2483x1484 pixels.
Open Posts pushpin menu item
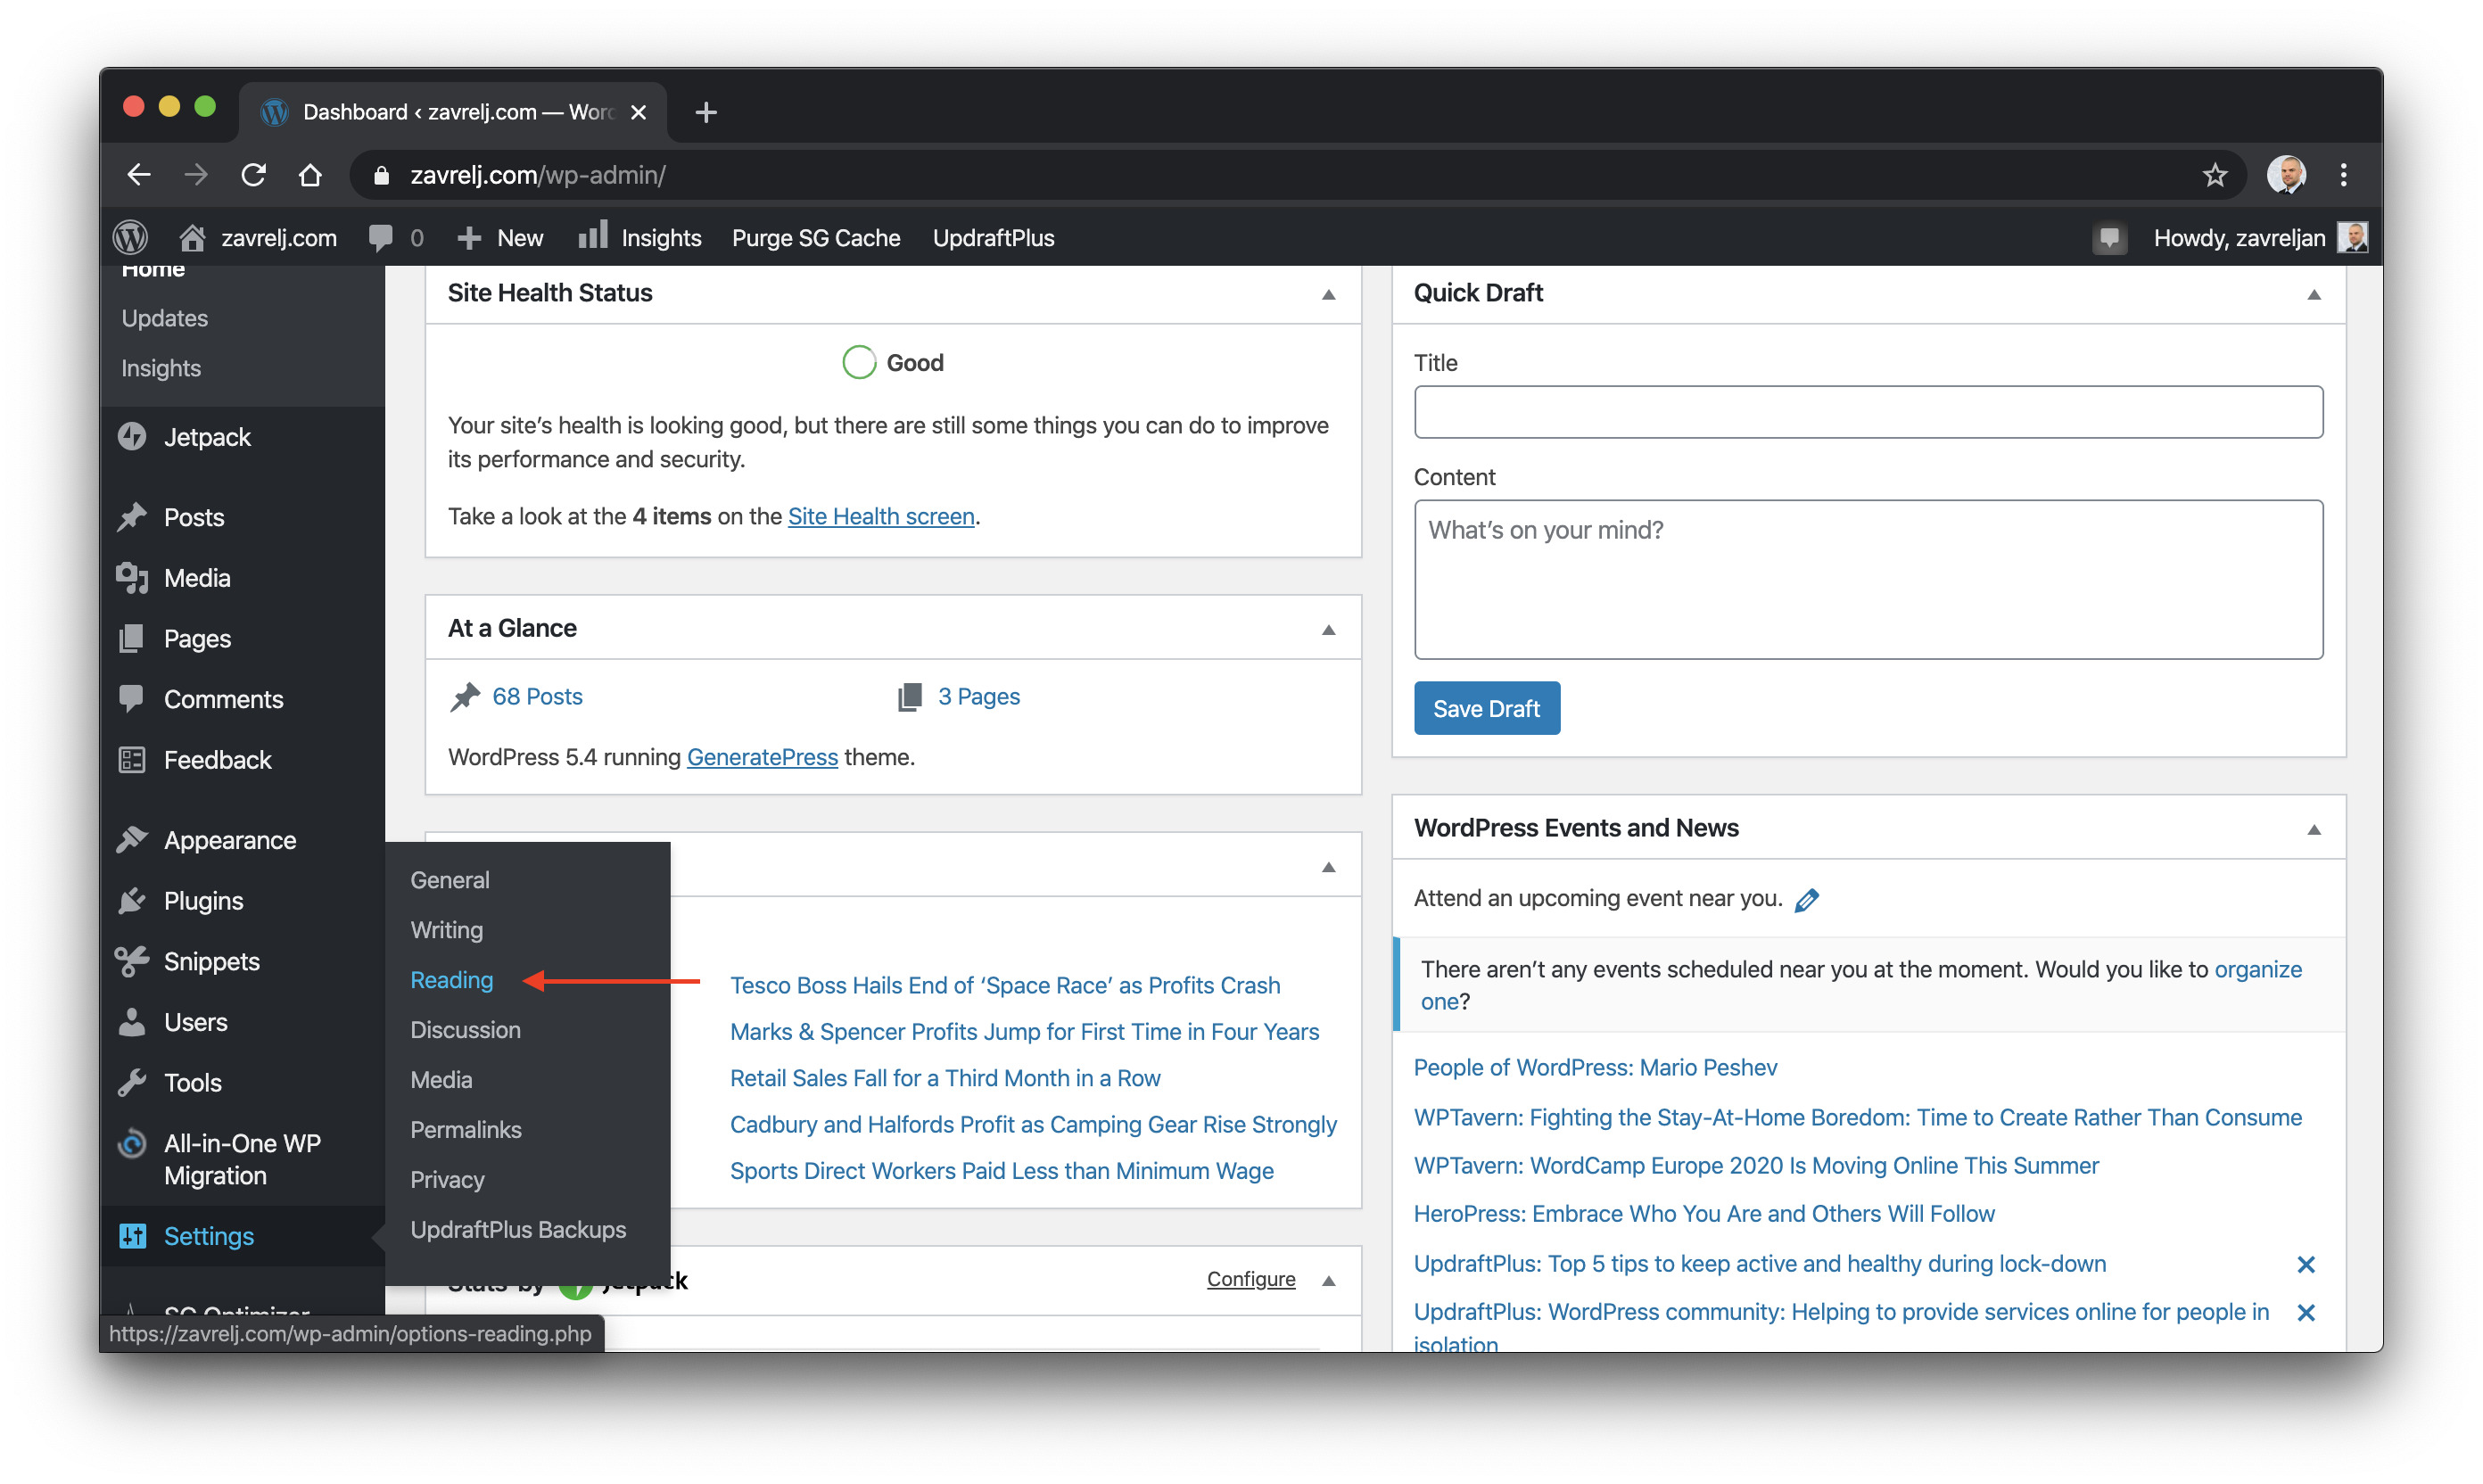(x=194, y=517)
